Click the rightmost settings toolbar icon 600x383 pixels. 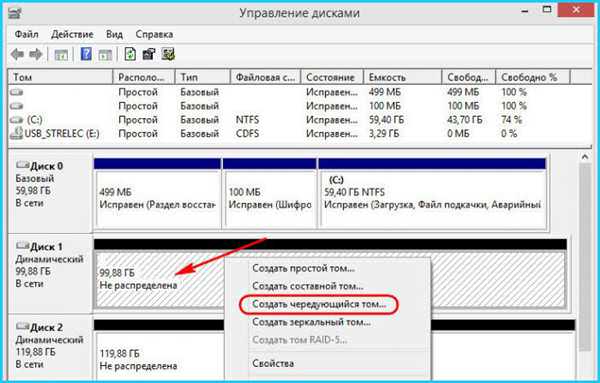(168, 54)
